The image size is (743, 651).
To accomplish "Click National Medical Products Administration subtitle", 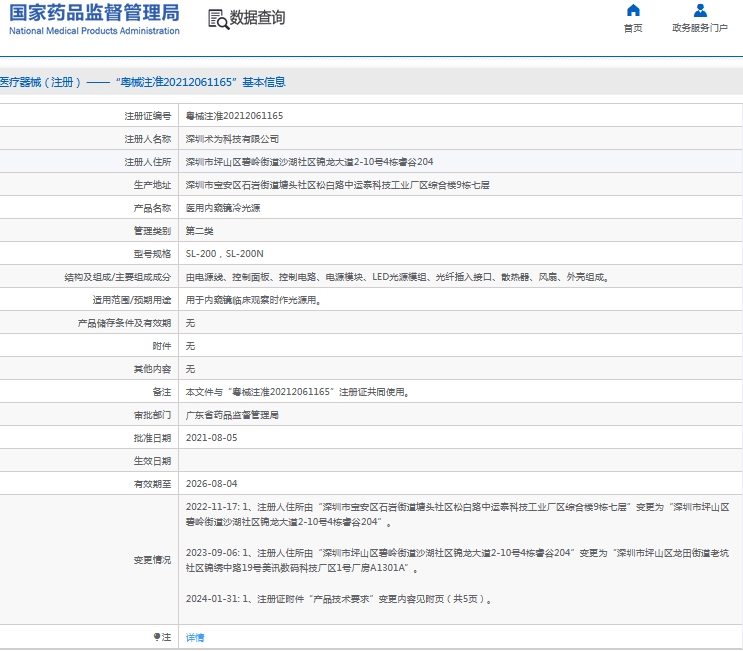I will point(94,31).
